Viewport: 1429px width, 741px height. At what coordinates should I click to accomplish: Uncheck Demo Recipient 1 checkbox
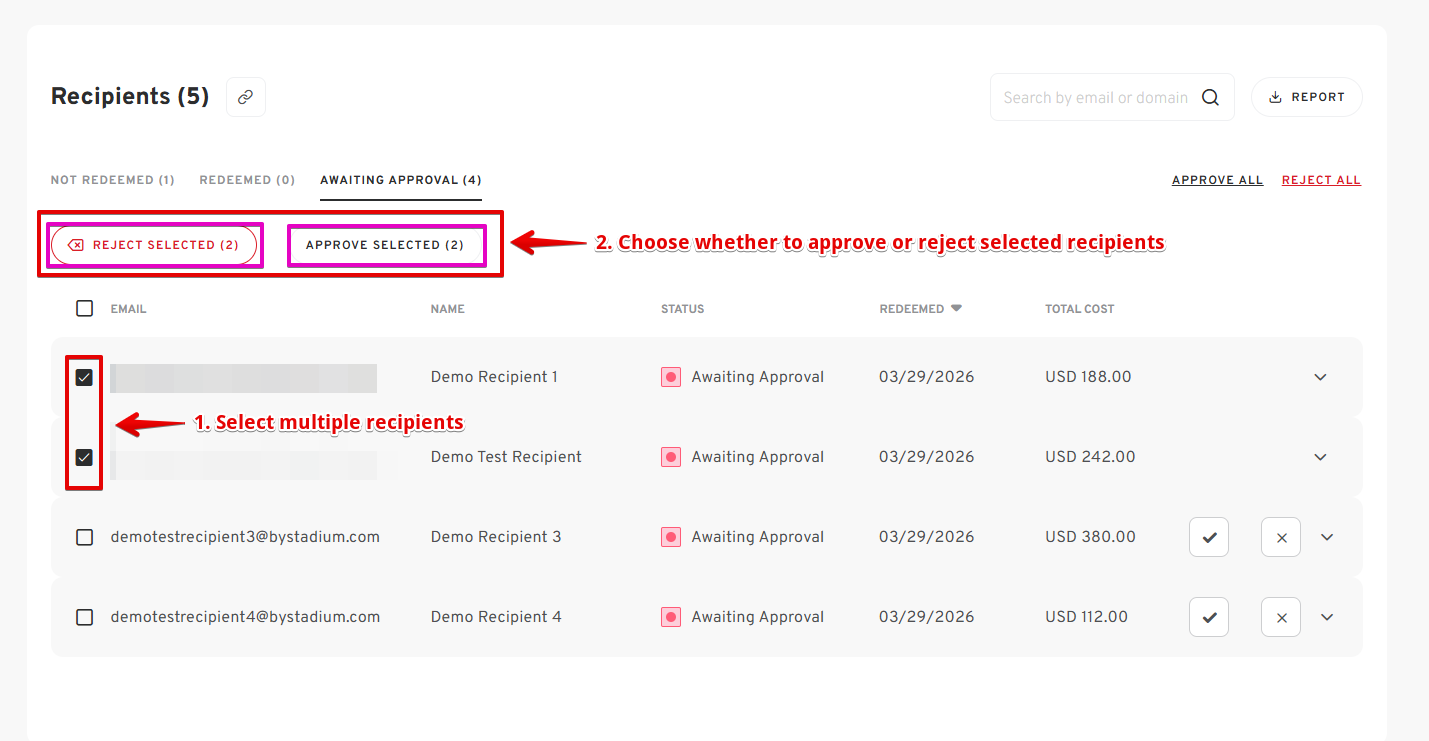click(85, 377)
